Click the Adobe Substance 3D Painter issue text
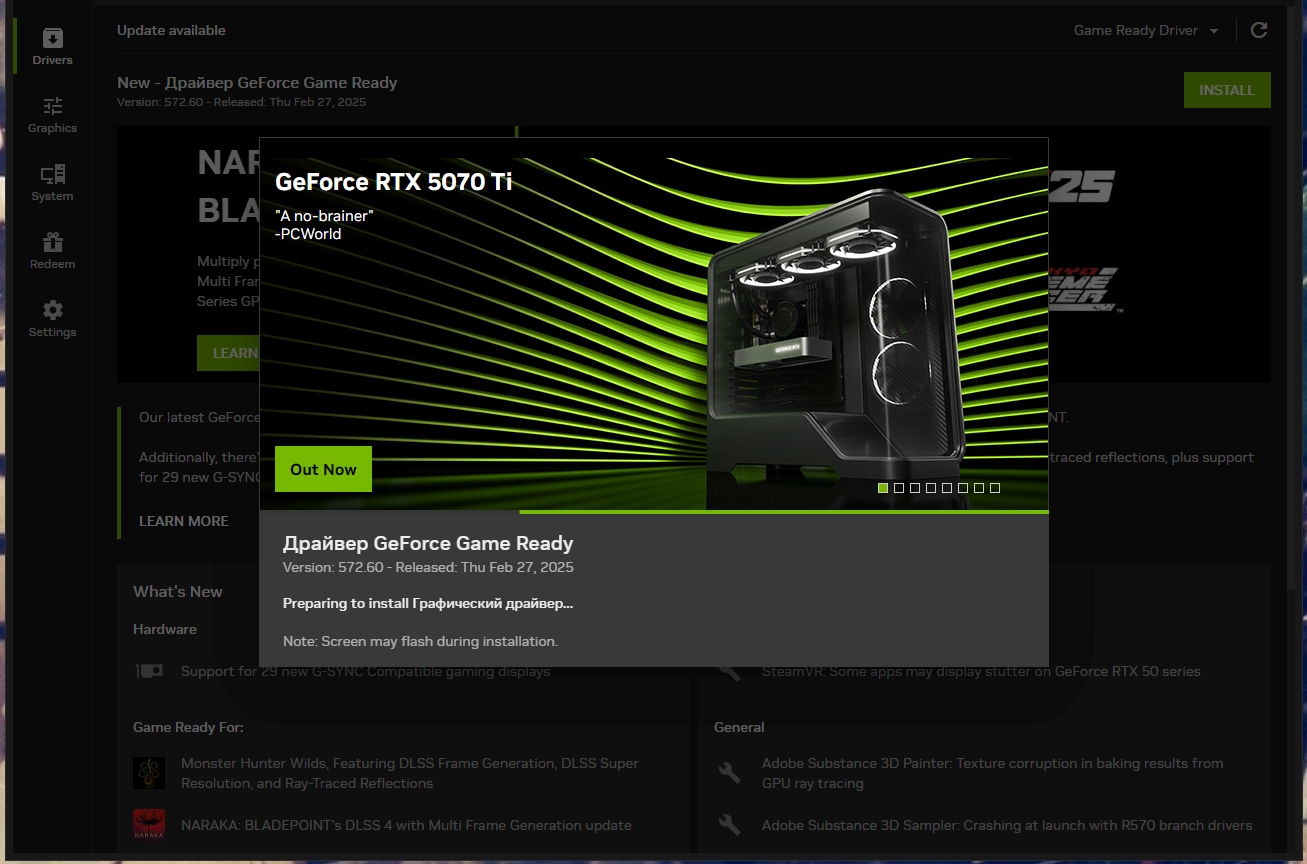 [993, 773]
